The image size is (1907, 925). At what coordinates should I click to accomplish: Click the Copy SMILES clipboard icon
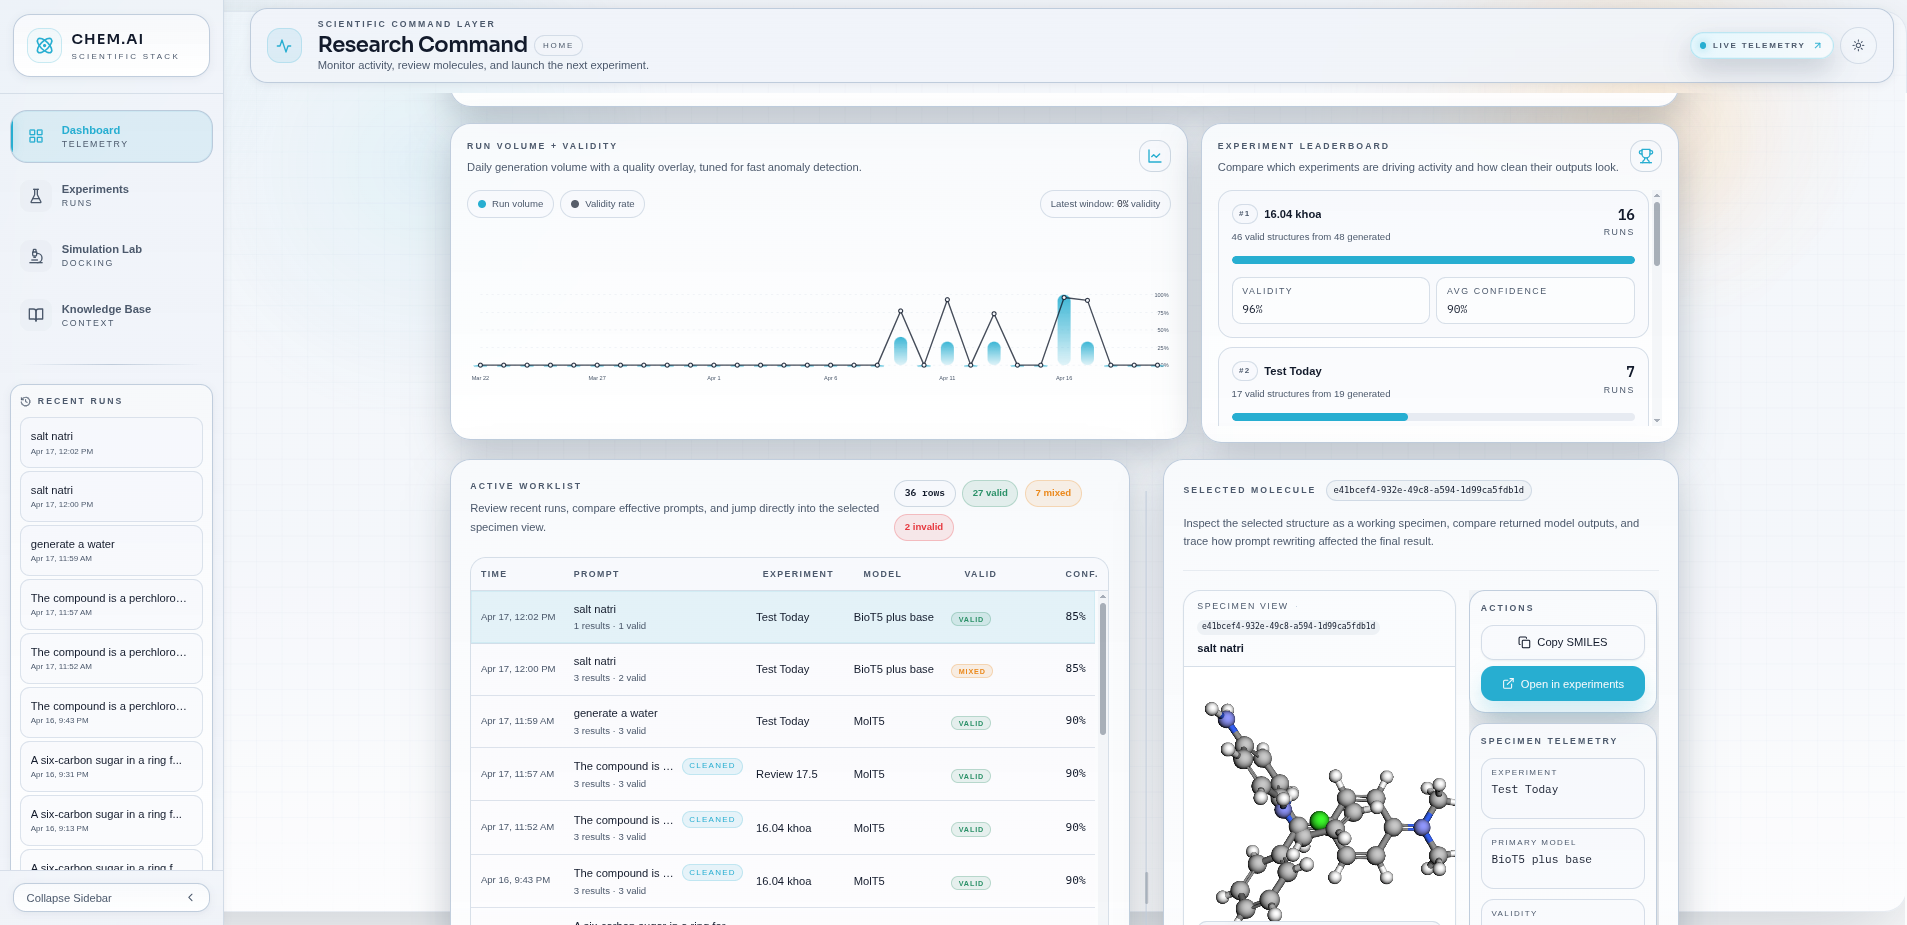pyautogui.click(x=1524, y=642)
